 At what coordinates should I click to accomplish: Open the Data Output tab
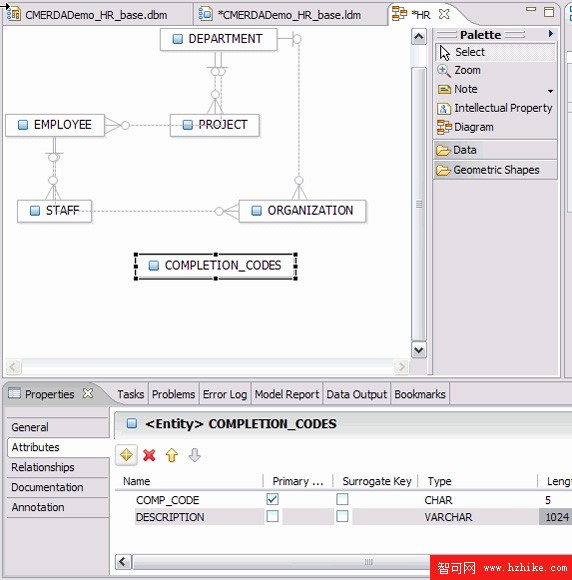click(x=356, y=394)
